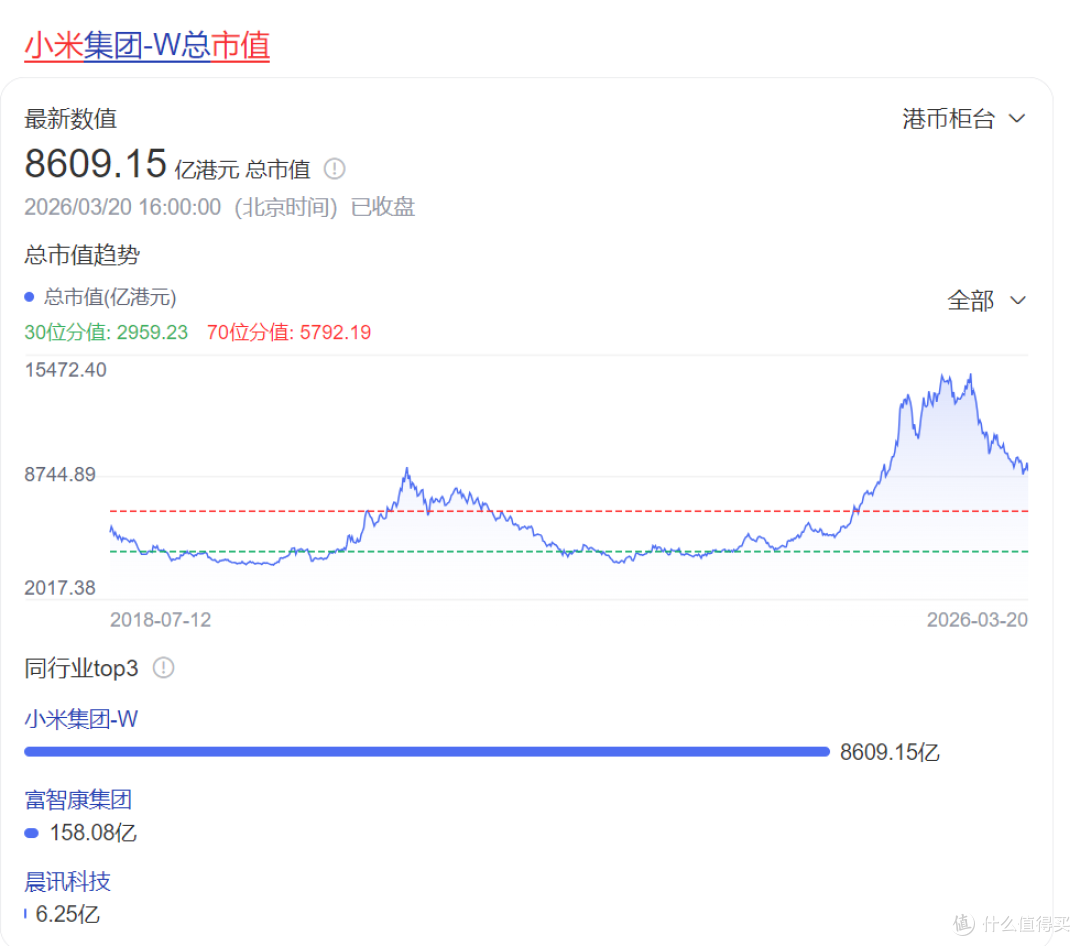Click the 8609.15 latest value figure
The image size is (1080, 946).
coord(95,164)
